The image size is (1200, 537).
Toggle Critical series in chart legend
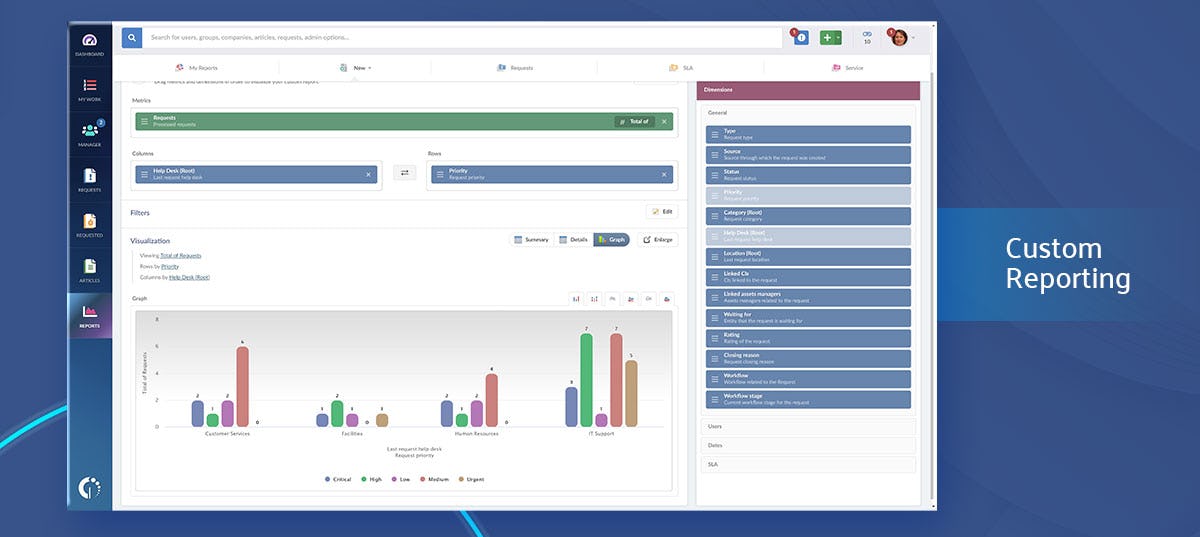338,479
